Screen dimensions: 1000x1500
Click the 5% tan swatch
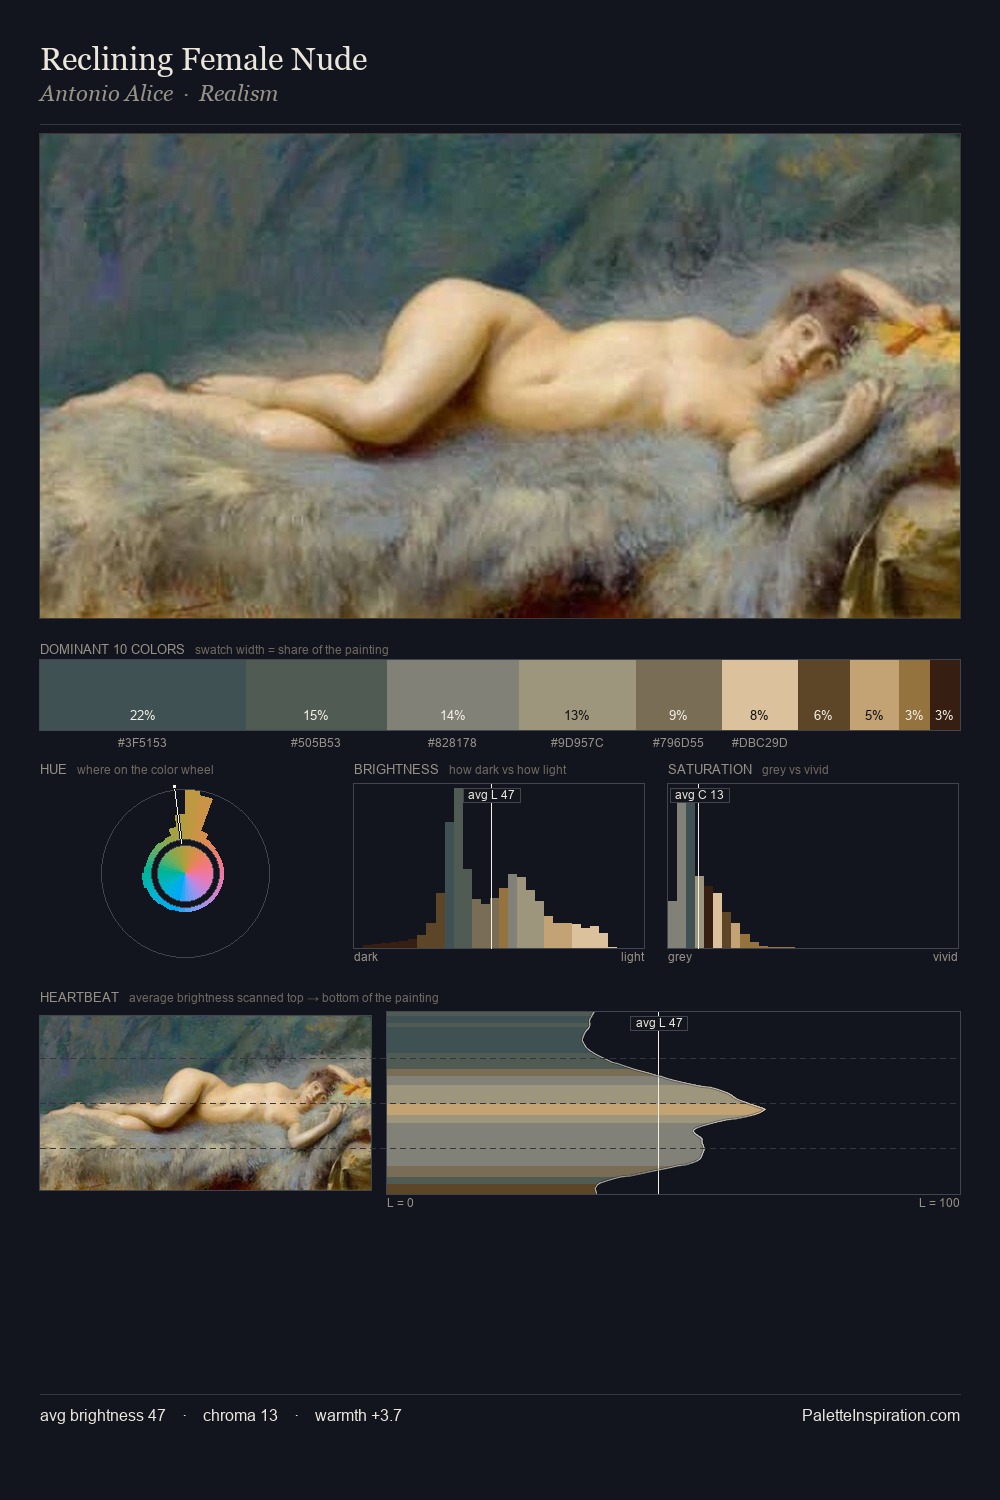click(874, 695)
